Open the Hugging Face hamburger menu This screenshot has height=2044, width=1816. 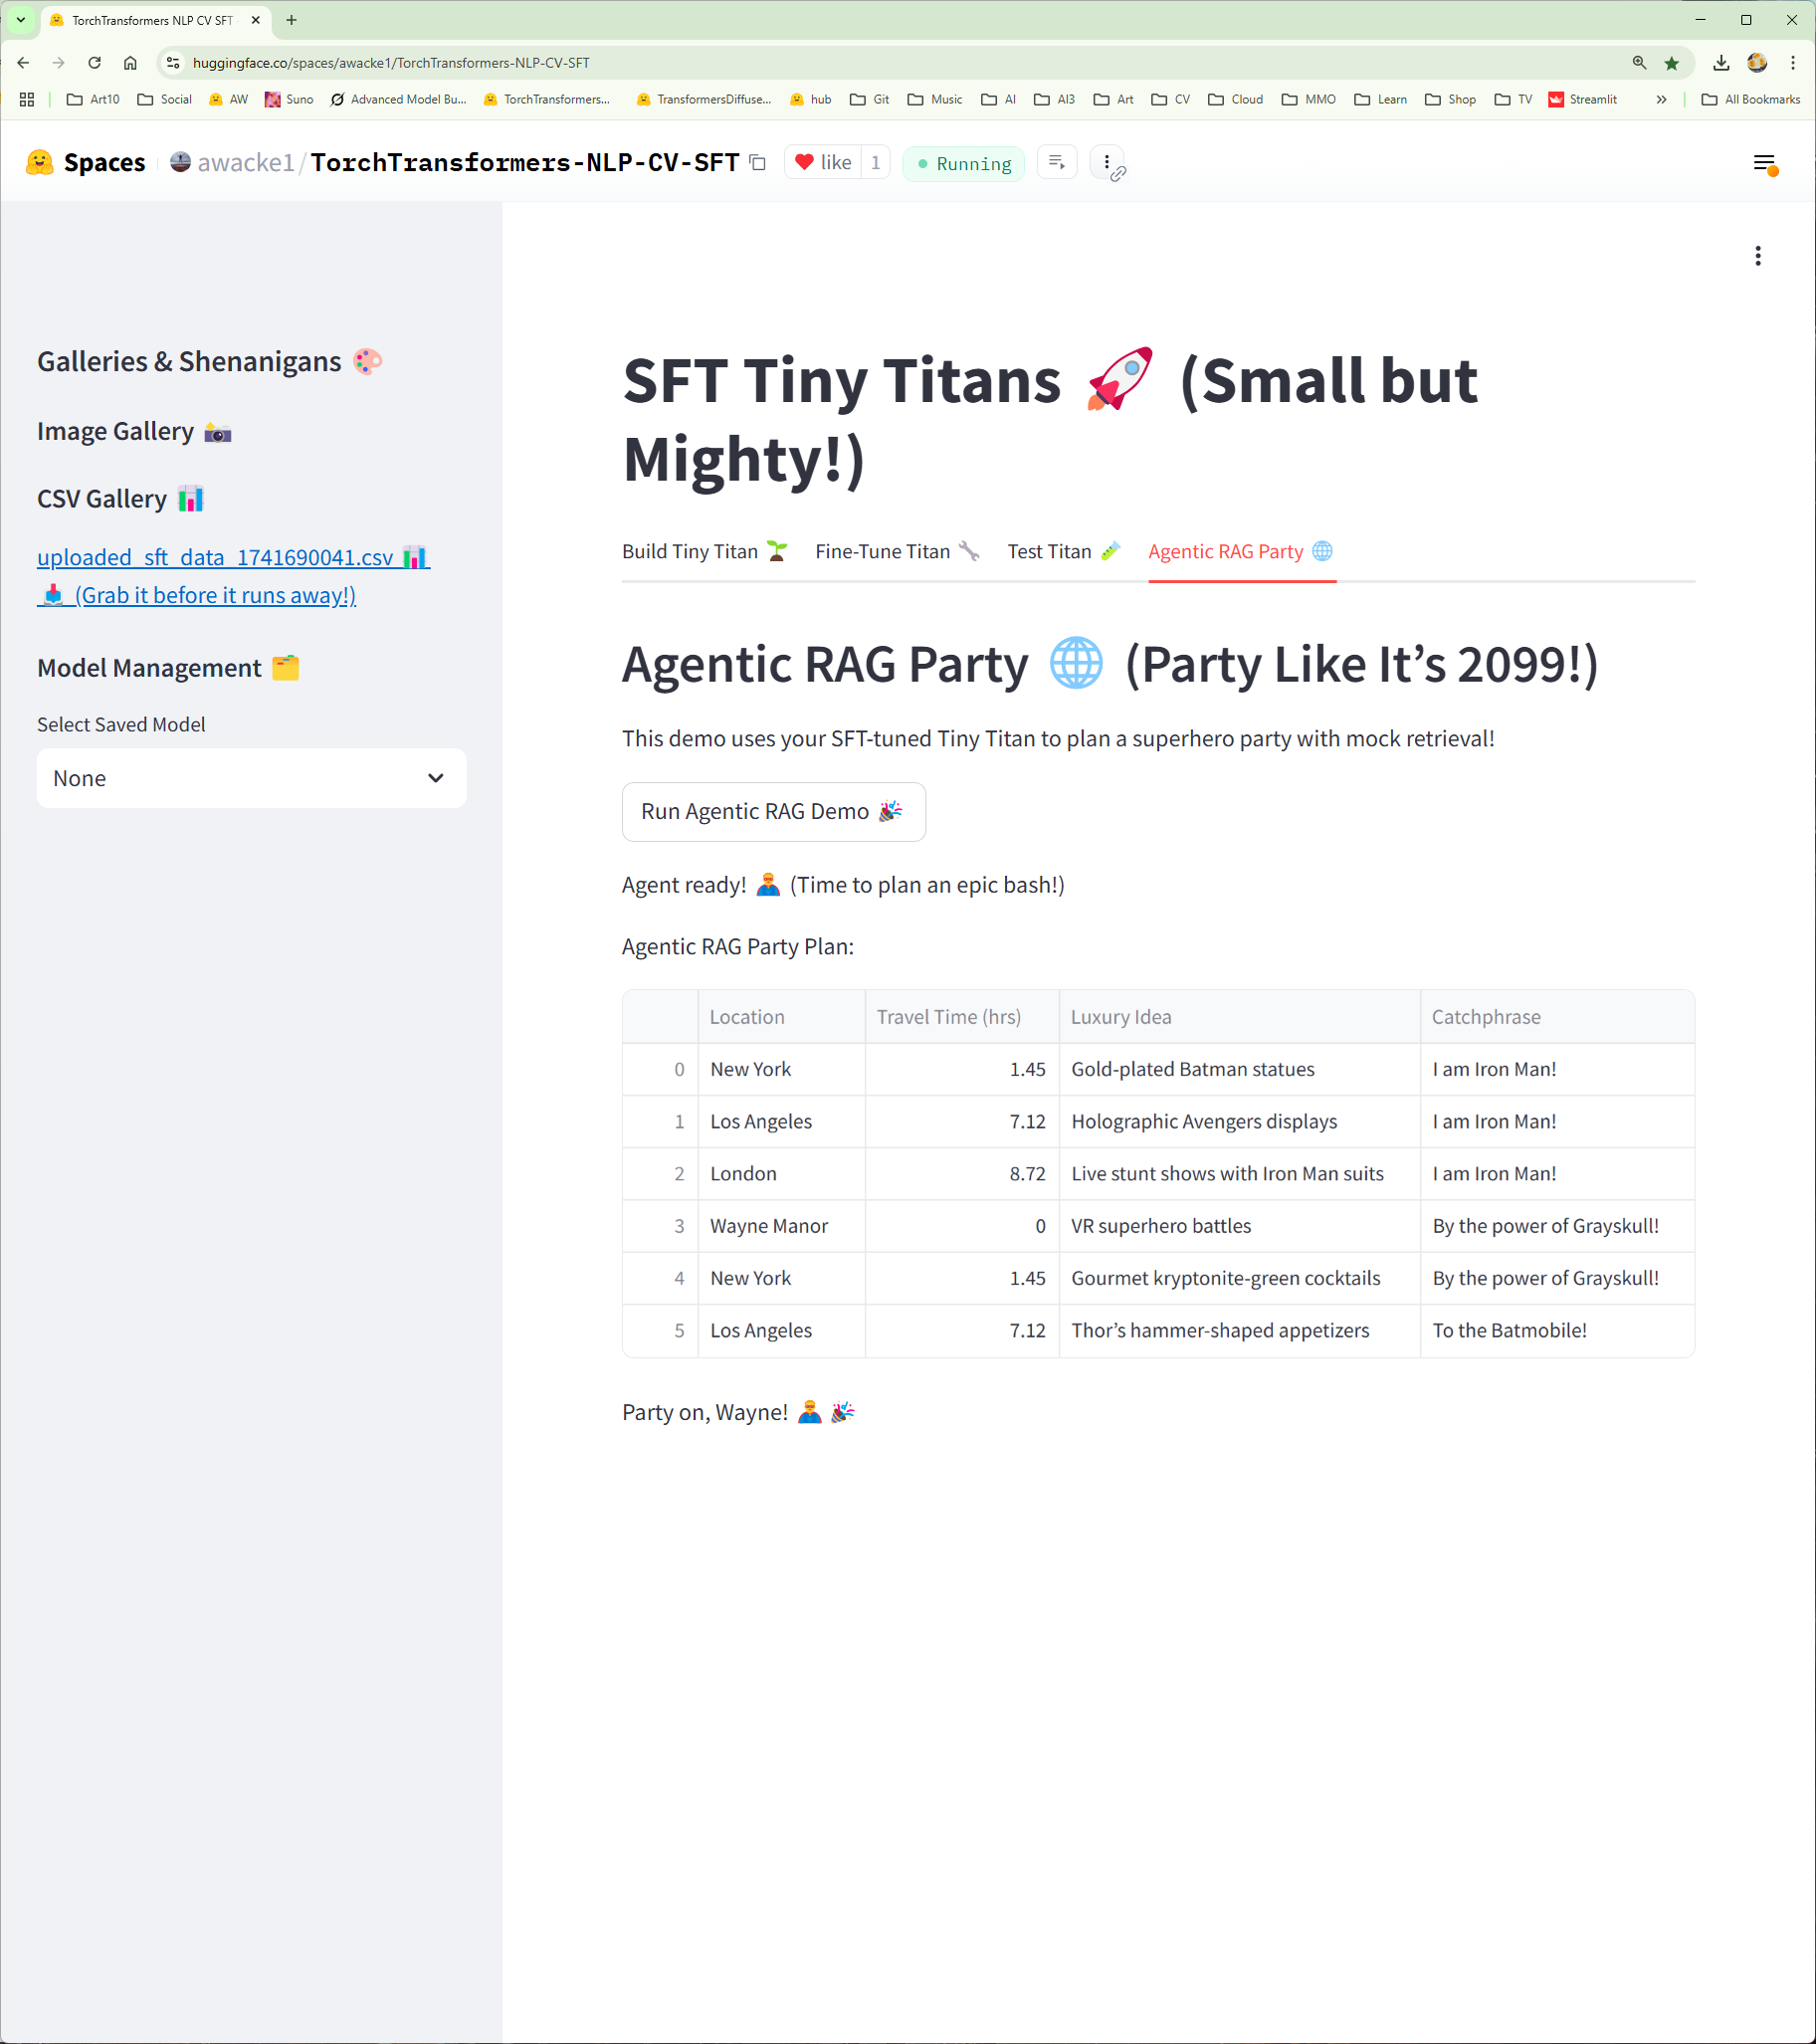[x=1764, y=163]
